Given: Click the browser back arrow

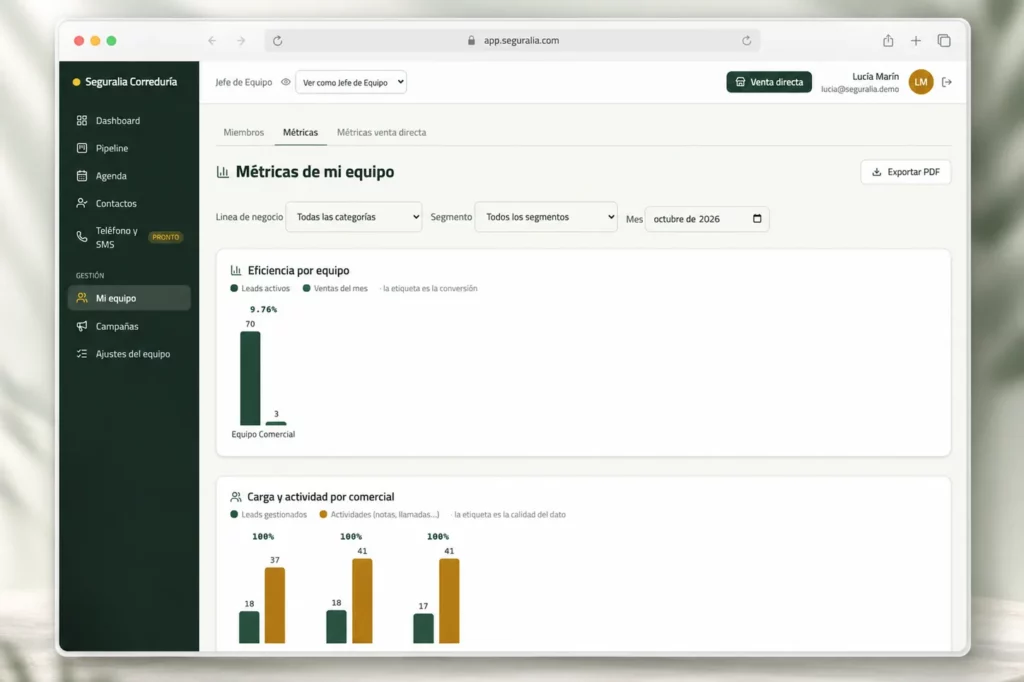Looking at the screenshot, I should (x=212, y=41).
